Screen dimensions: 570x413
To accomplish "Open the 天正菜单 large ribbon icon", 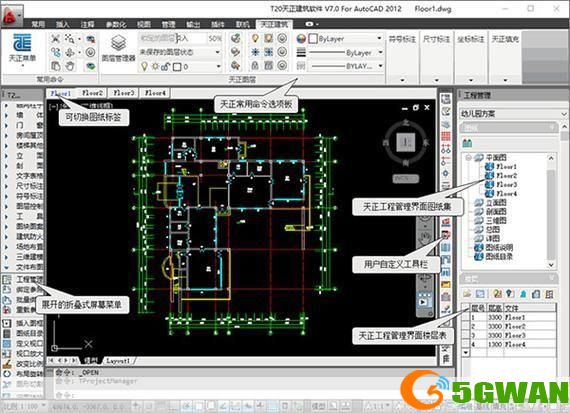I will click(22, 48).
